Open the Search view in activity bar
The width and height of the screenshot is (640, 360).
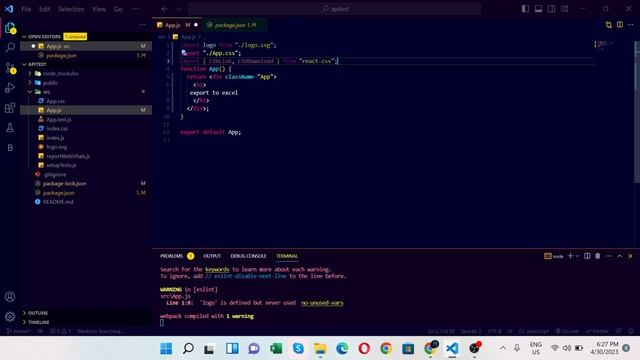pyautogui.click(x=10, y=47)
